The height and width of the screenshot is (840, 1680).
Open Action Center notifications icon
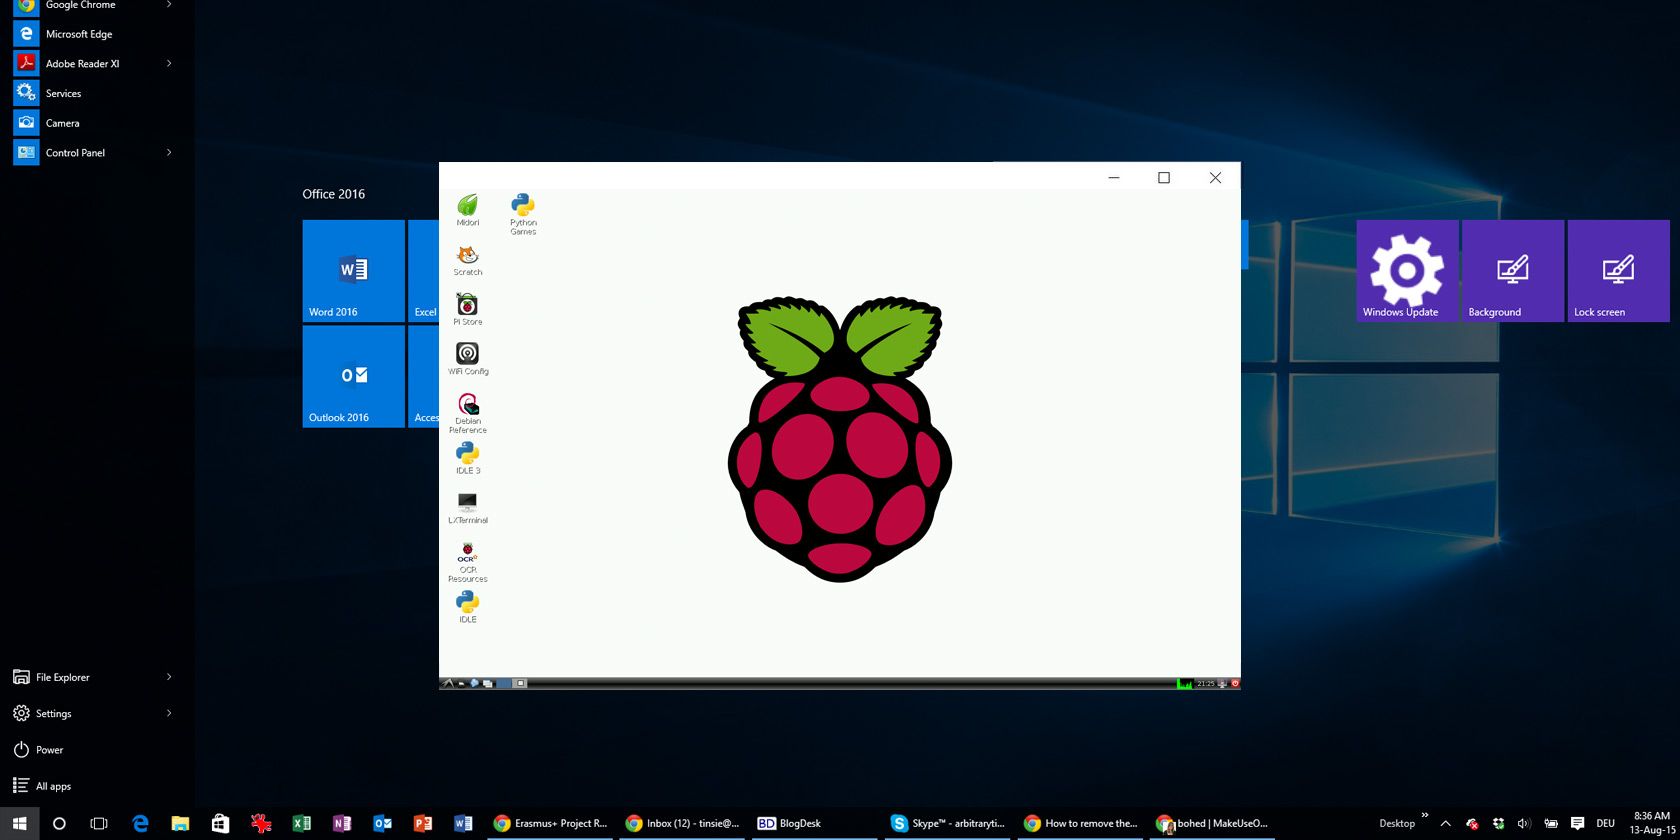pos(1577,824)
